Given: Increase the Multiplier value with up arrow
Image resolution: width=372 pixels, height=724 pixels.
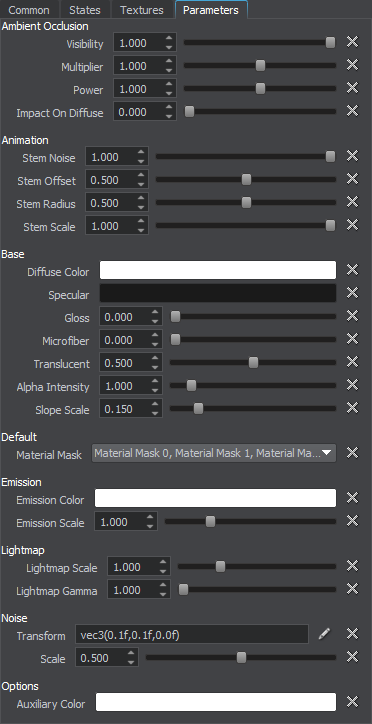Looking at the screenshot, I should coord(169,61).
